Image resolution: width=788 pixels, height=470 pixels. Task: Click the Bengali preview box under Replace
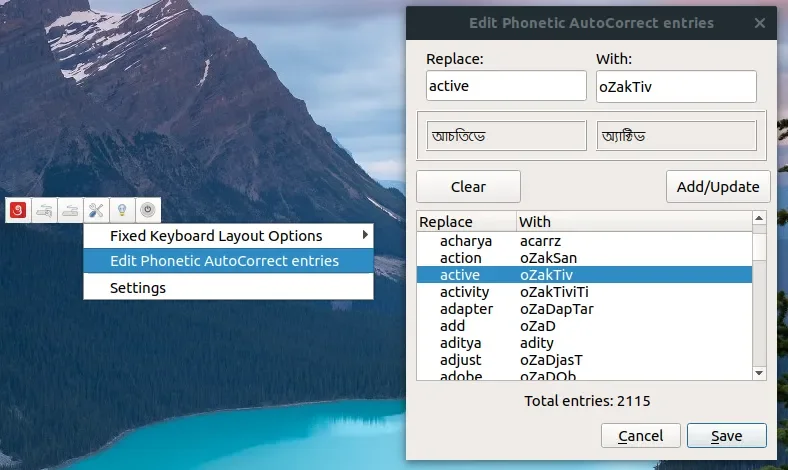click(506, 136)
